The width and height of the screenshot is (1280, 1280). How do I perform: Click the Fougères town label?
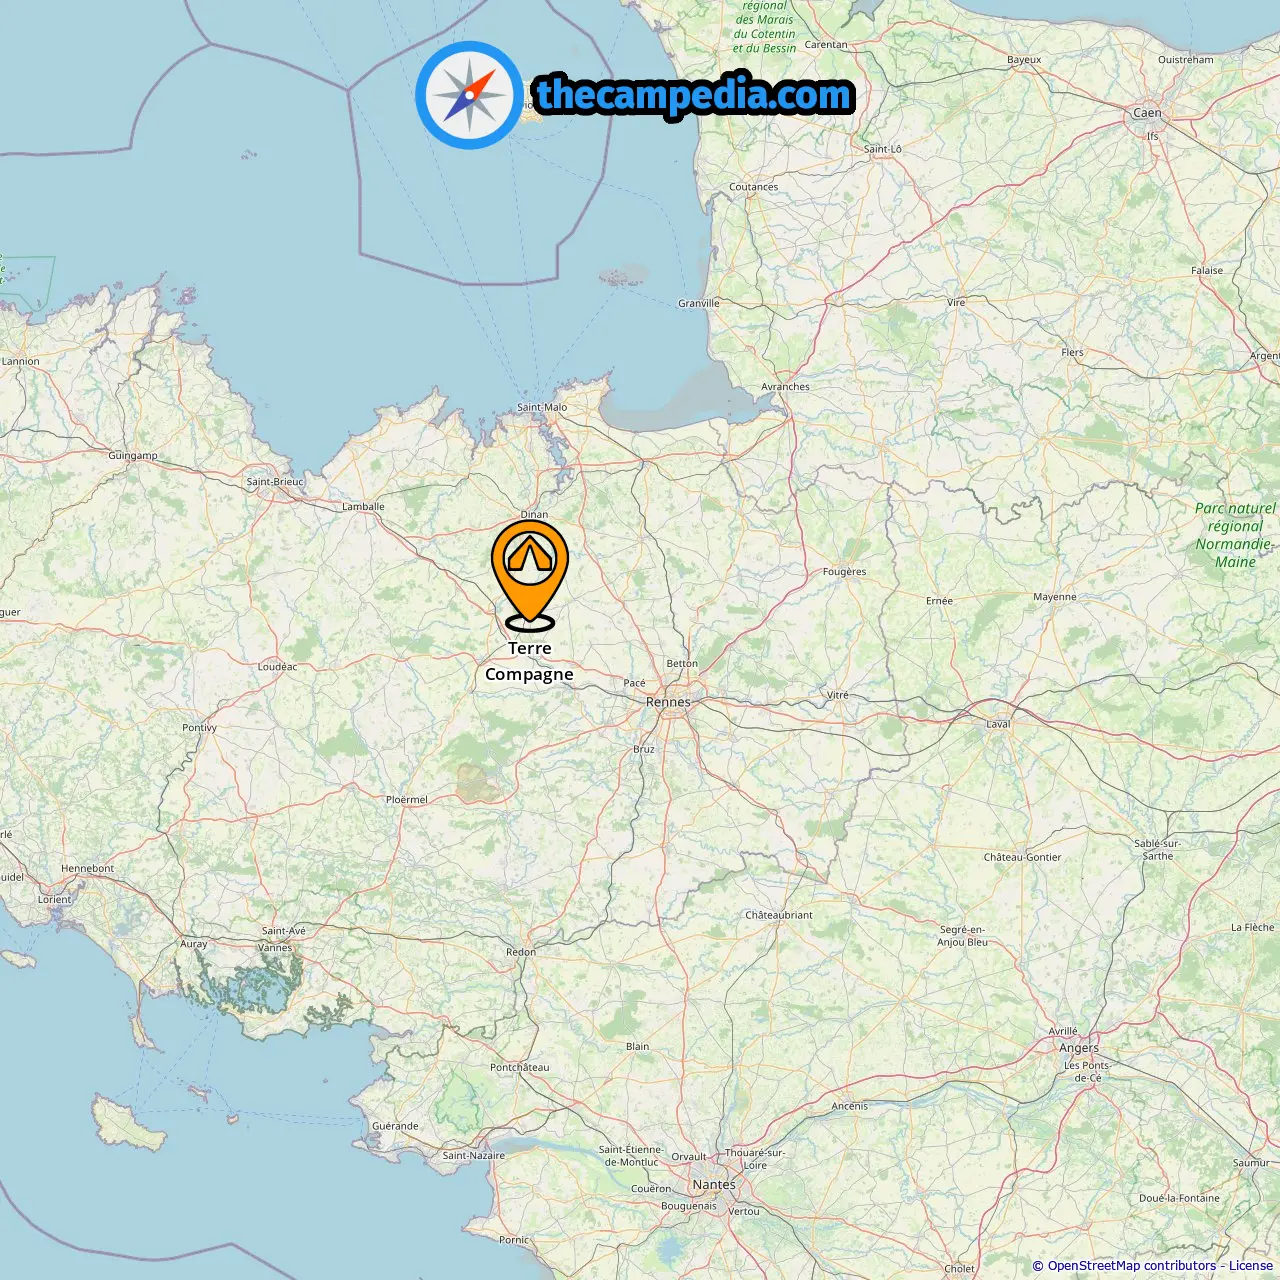tap(845, 572)
